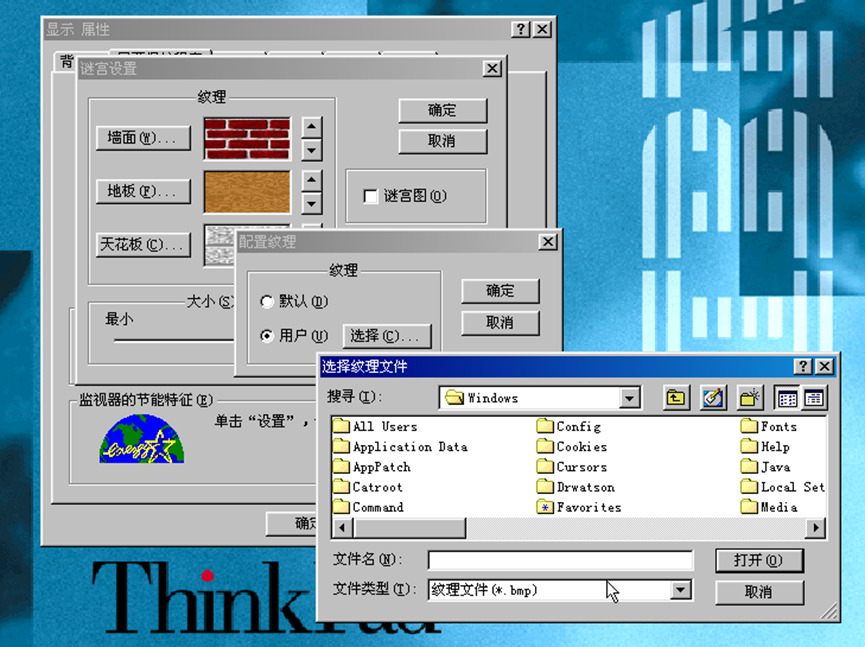Viewport: 865px width, 647px height.
Task: Switch to details view icon
Action: [814, 398]
